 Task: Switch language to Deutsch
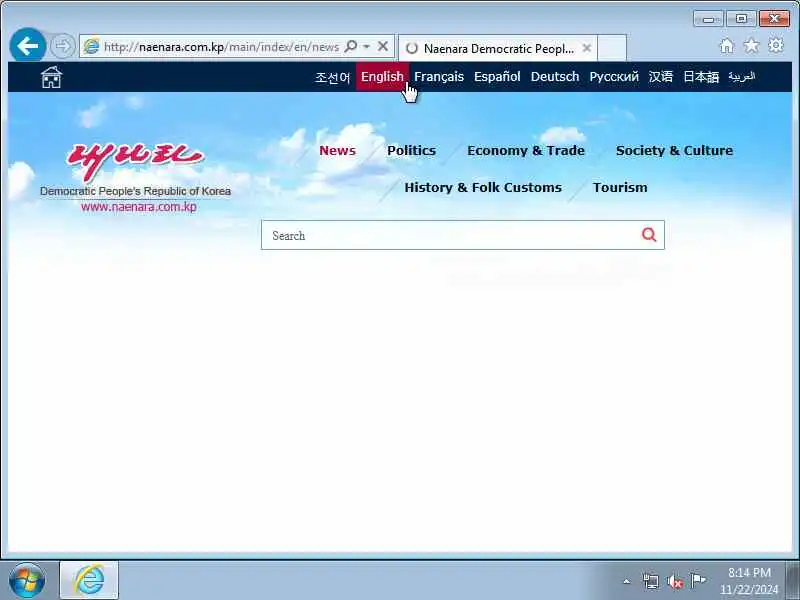(x=555, y=77)
